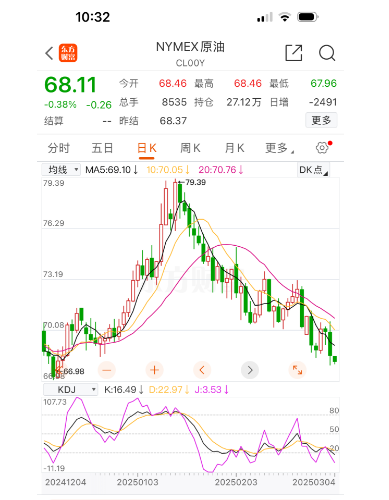389x500 pixels.
Task: Tap the -0.38% change value
Action: [60, 105]
